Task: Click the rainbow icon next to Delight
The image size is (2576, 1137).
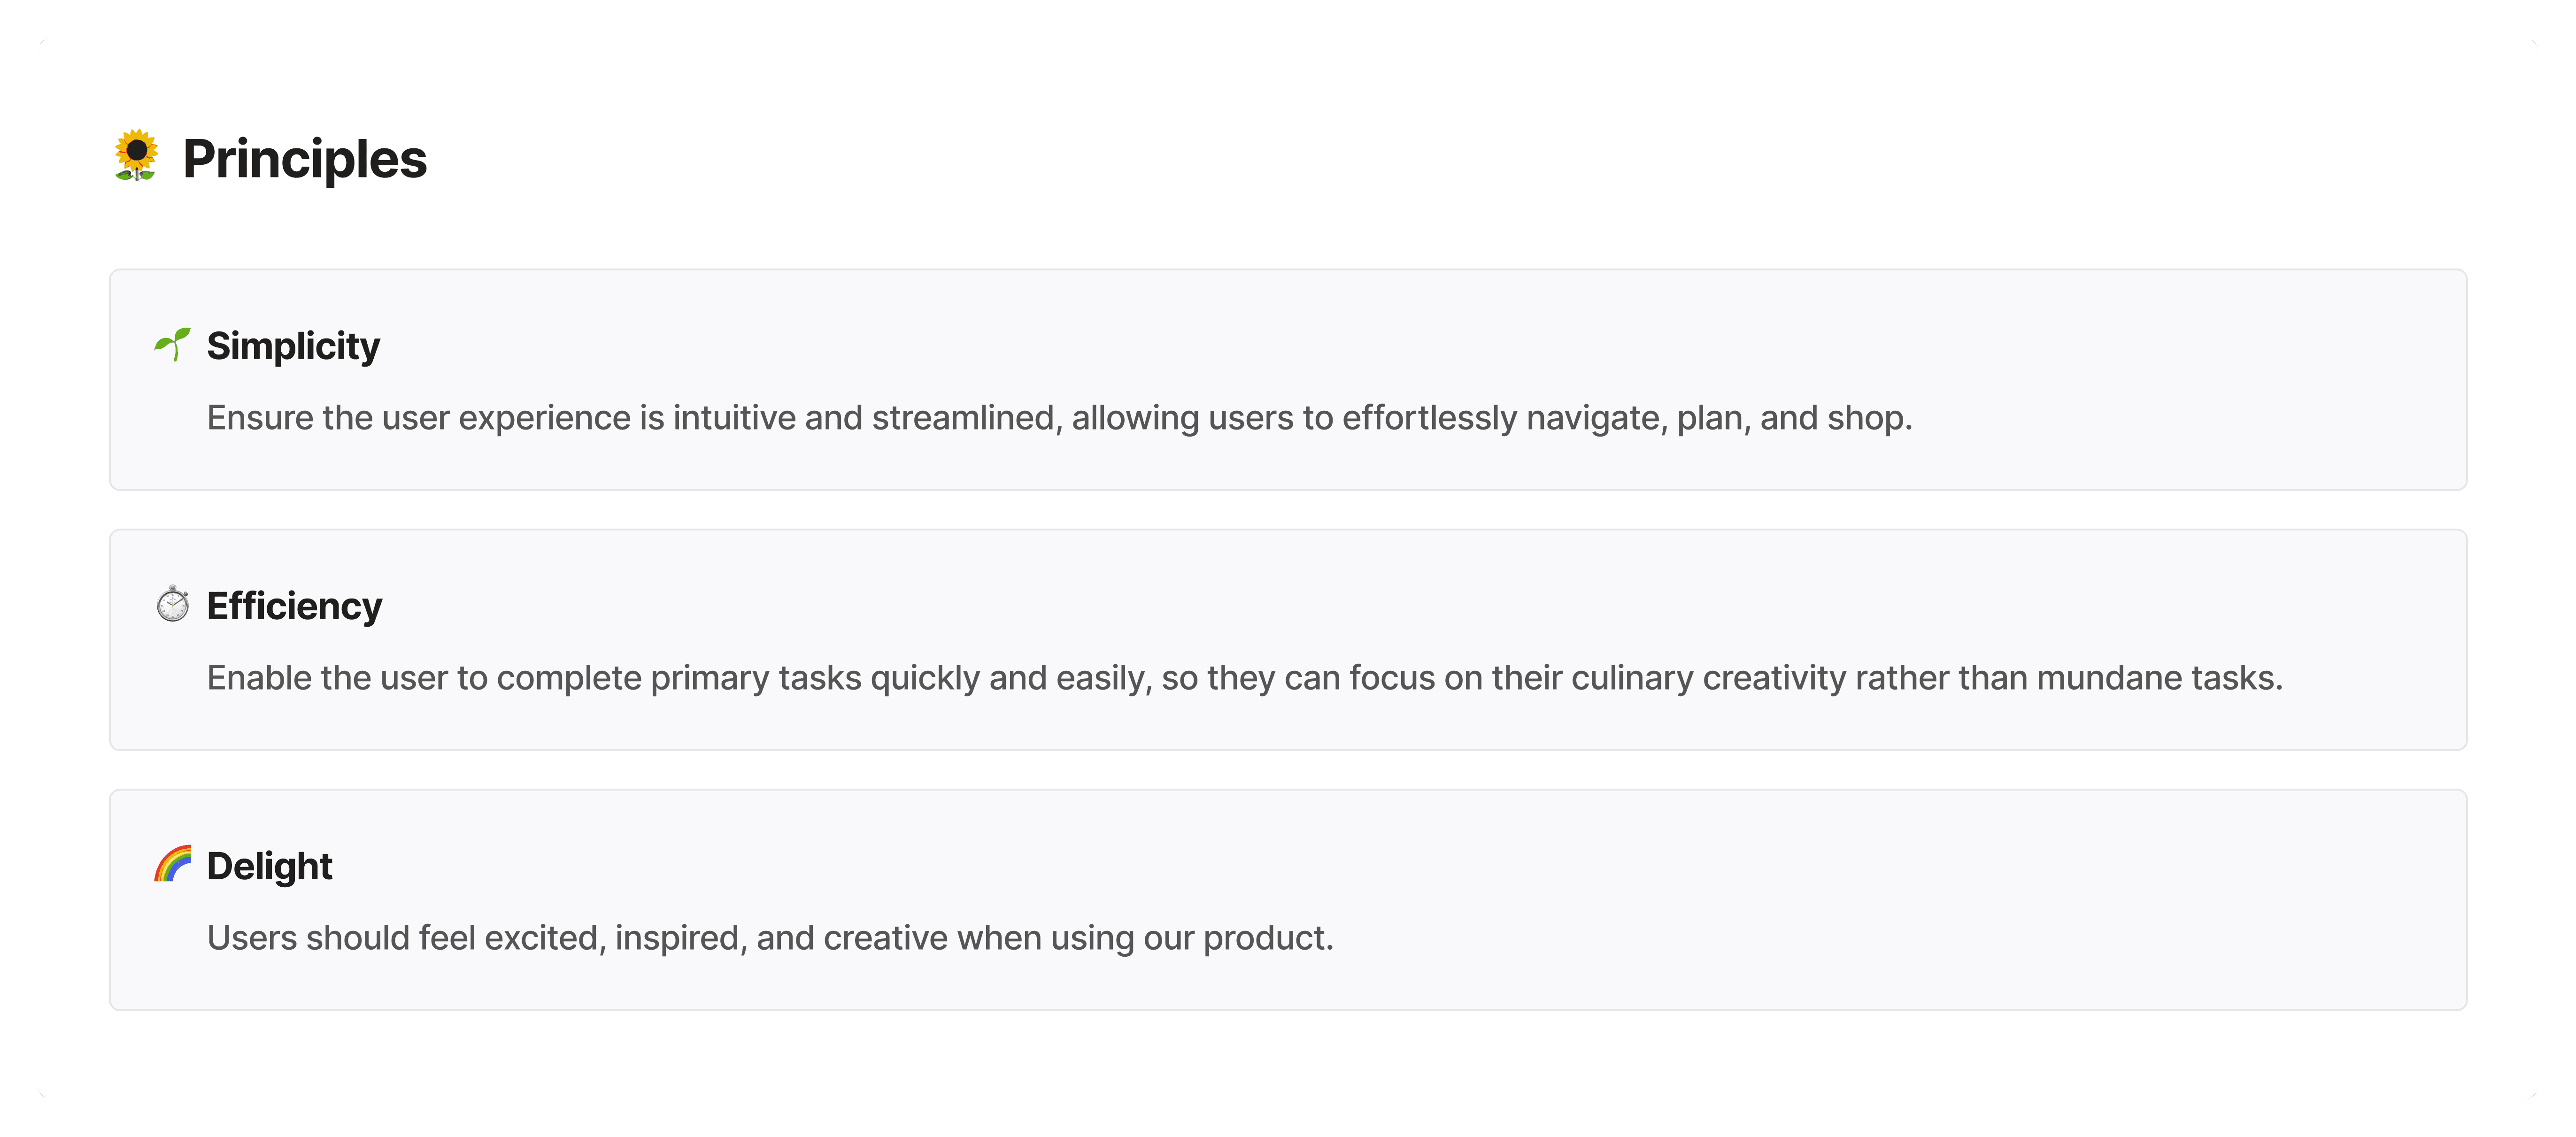Action: point(172,864)
